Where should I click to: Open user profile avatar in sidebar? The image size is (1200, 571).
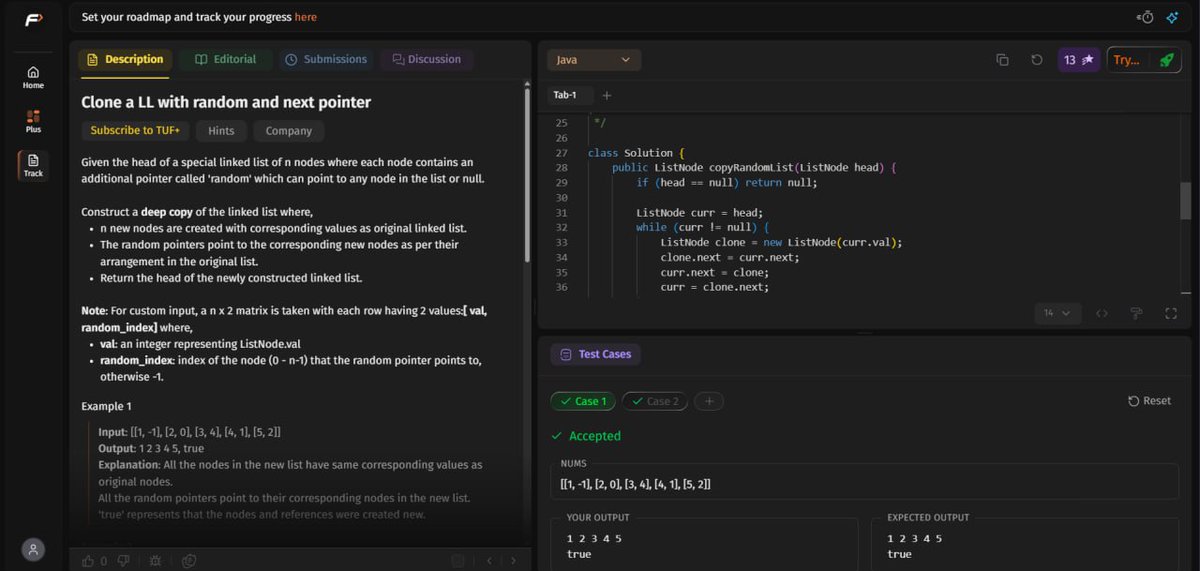pyautogui.click(x=34, y=549)
